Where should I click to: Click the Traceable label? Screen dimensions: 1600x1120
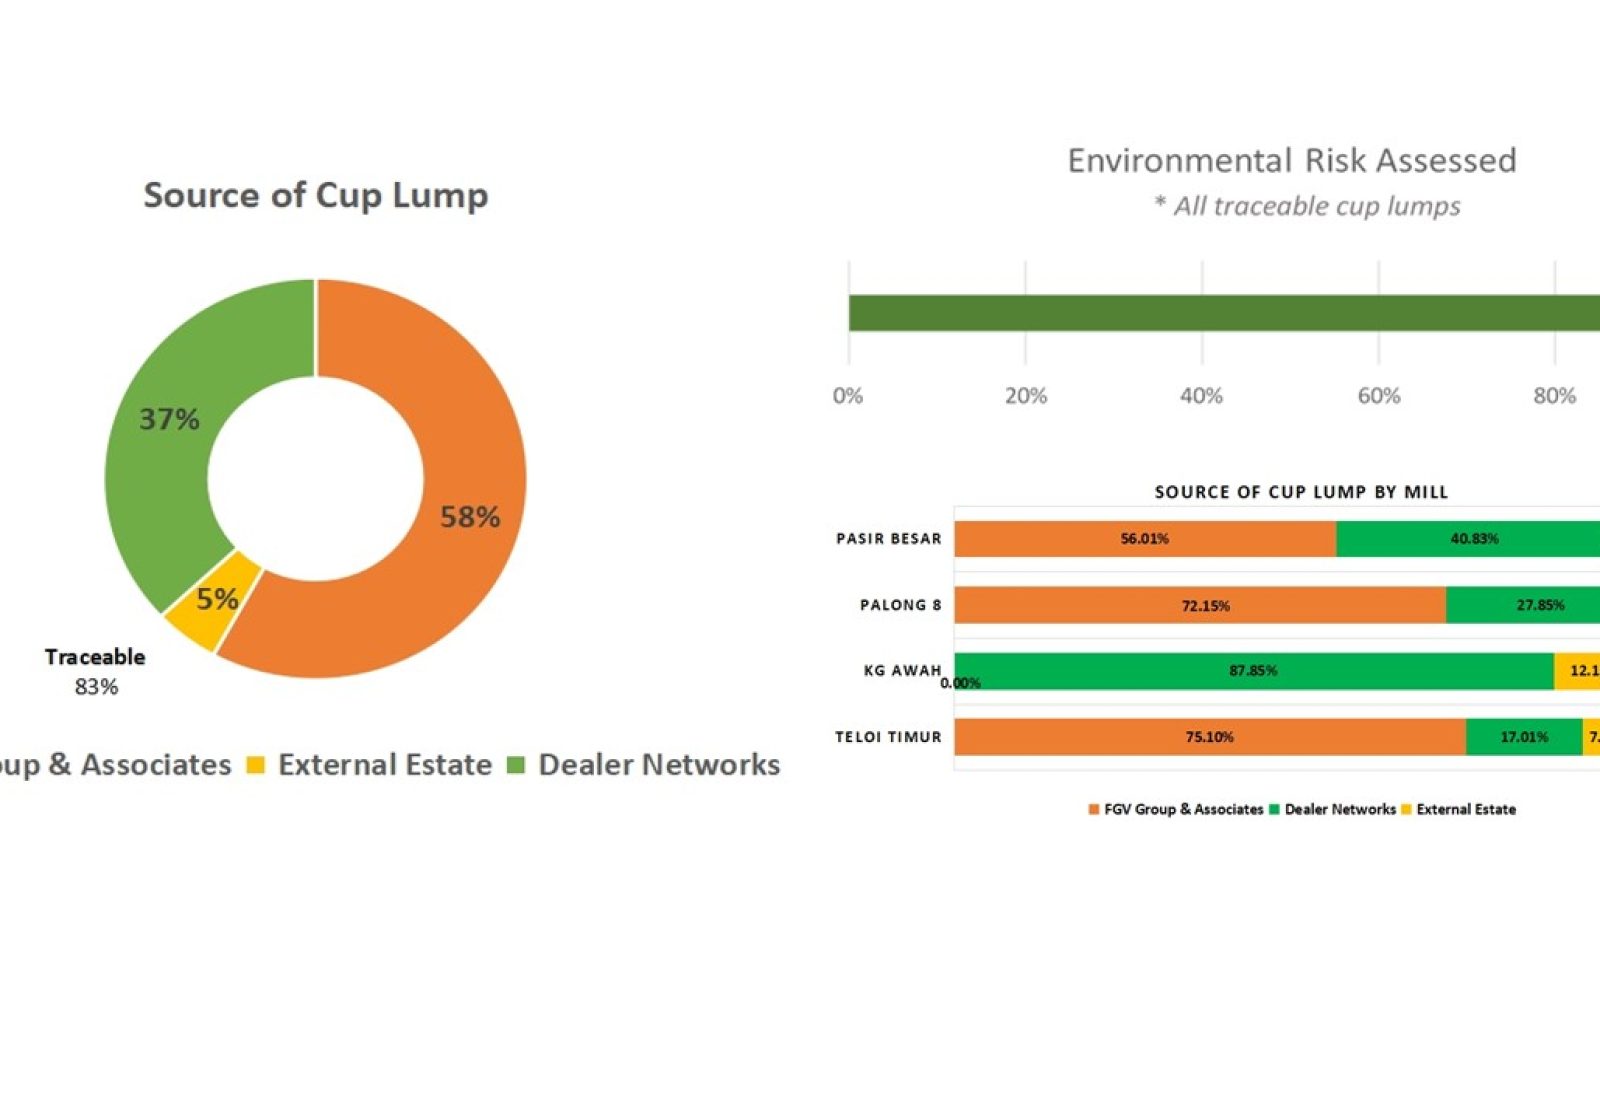point(95,657)
